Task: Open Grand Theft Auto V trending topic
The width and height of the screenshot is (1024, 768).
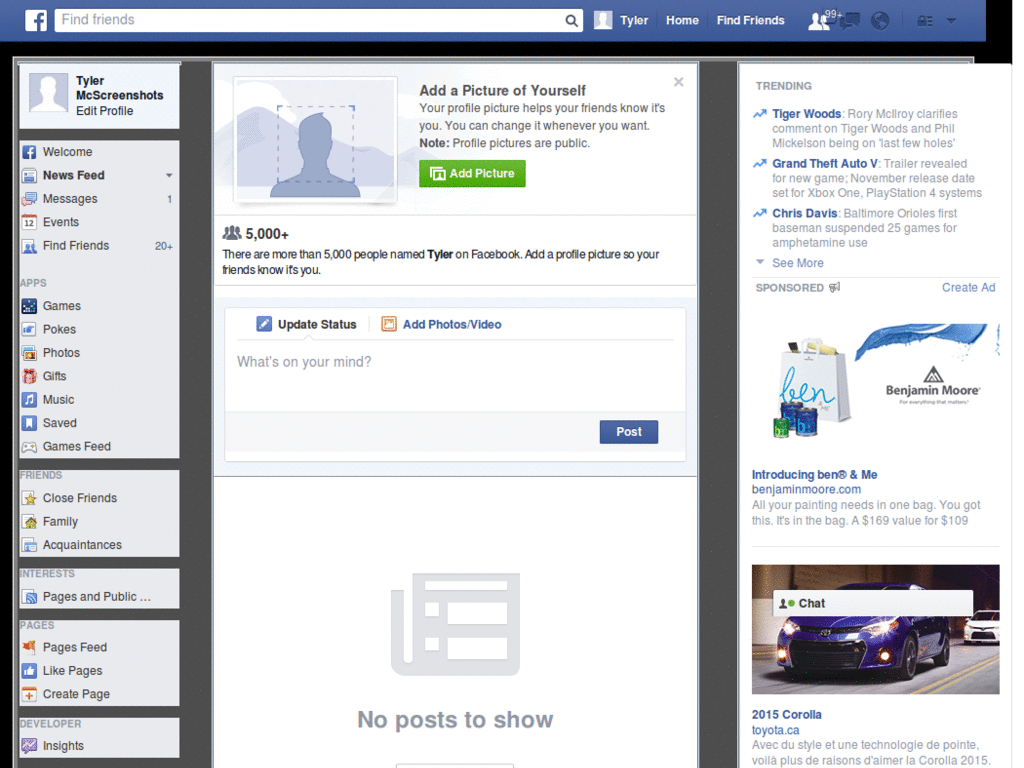Action: point(825,163)
